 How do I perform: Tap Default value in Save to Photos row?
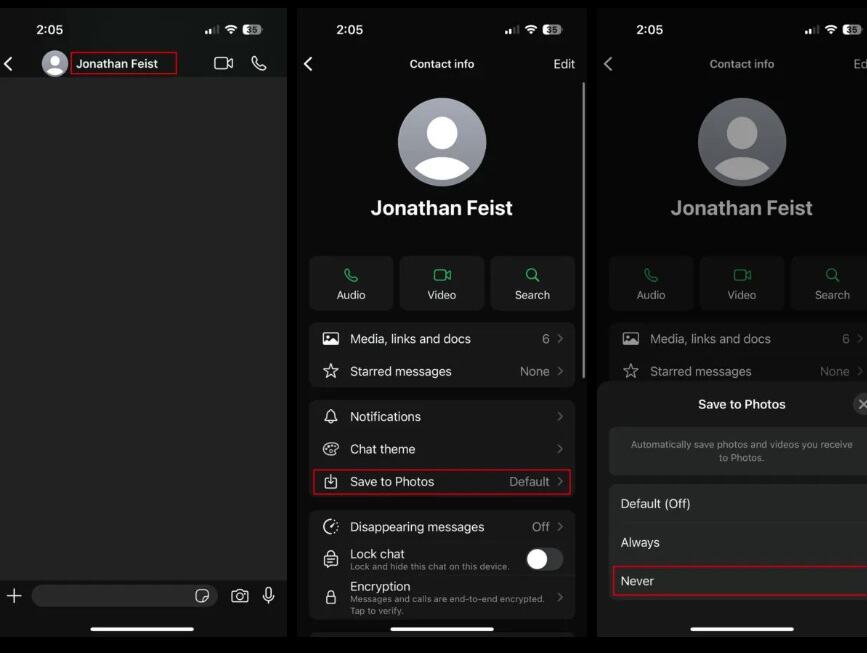point(529,482)
